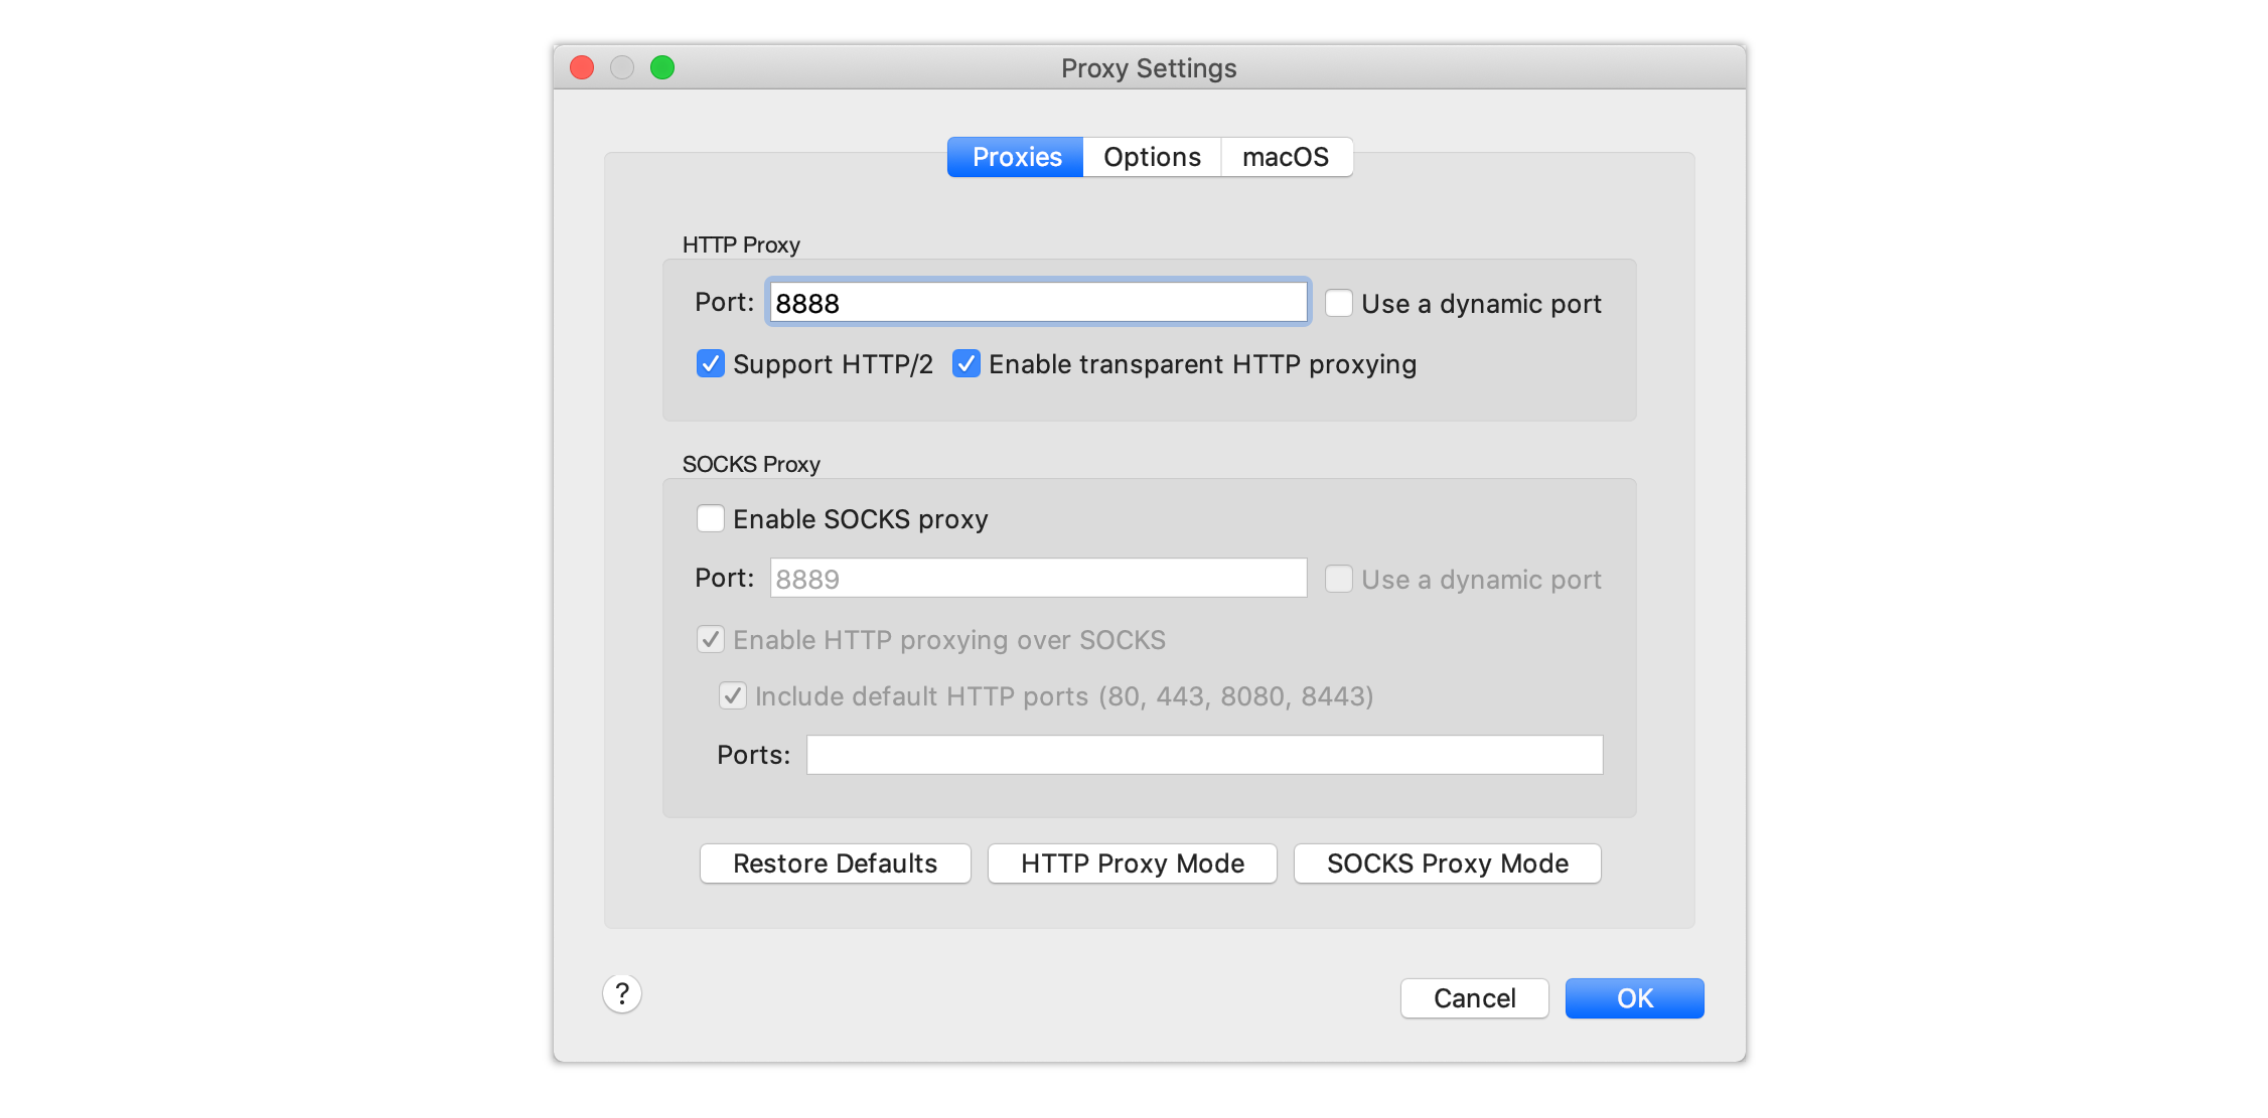Click the SOCKS Ports text field
This screenshot has height=1118, width=2268.
tap(1204, 755)
